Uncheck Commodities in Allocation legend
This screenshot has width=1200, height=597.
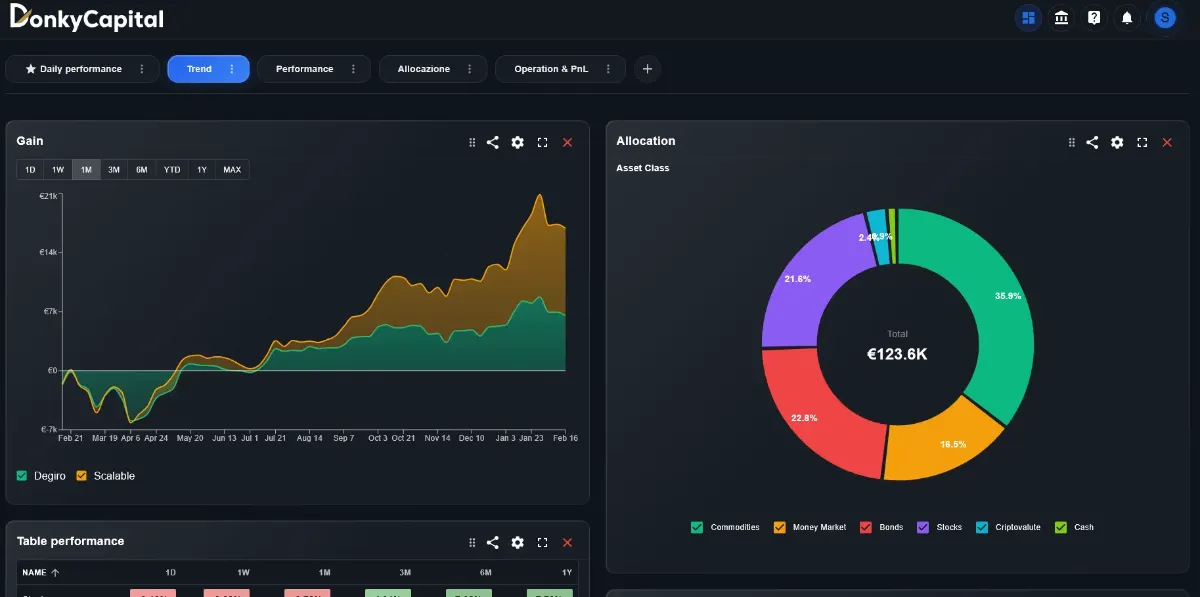(697, 527)
